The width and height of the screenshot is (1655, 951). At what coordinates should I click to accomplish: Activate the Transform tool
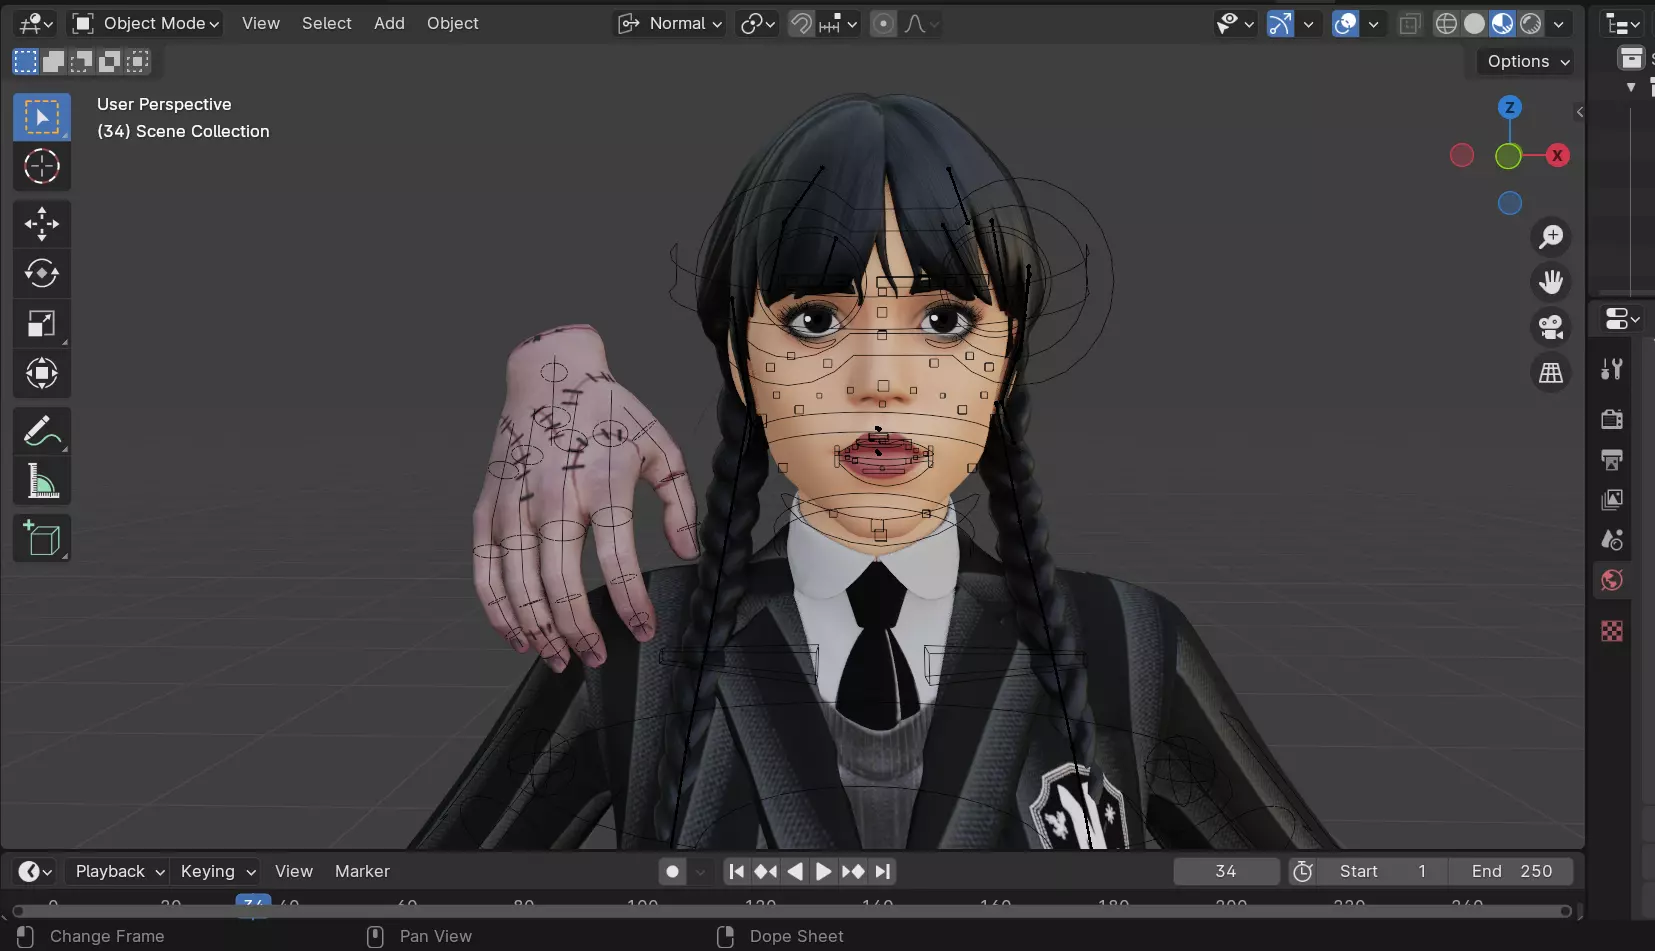click(42, 373)
